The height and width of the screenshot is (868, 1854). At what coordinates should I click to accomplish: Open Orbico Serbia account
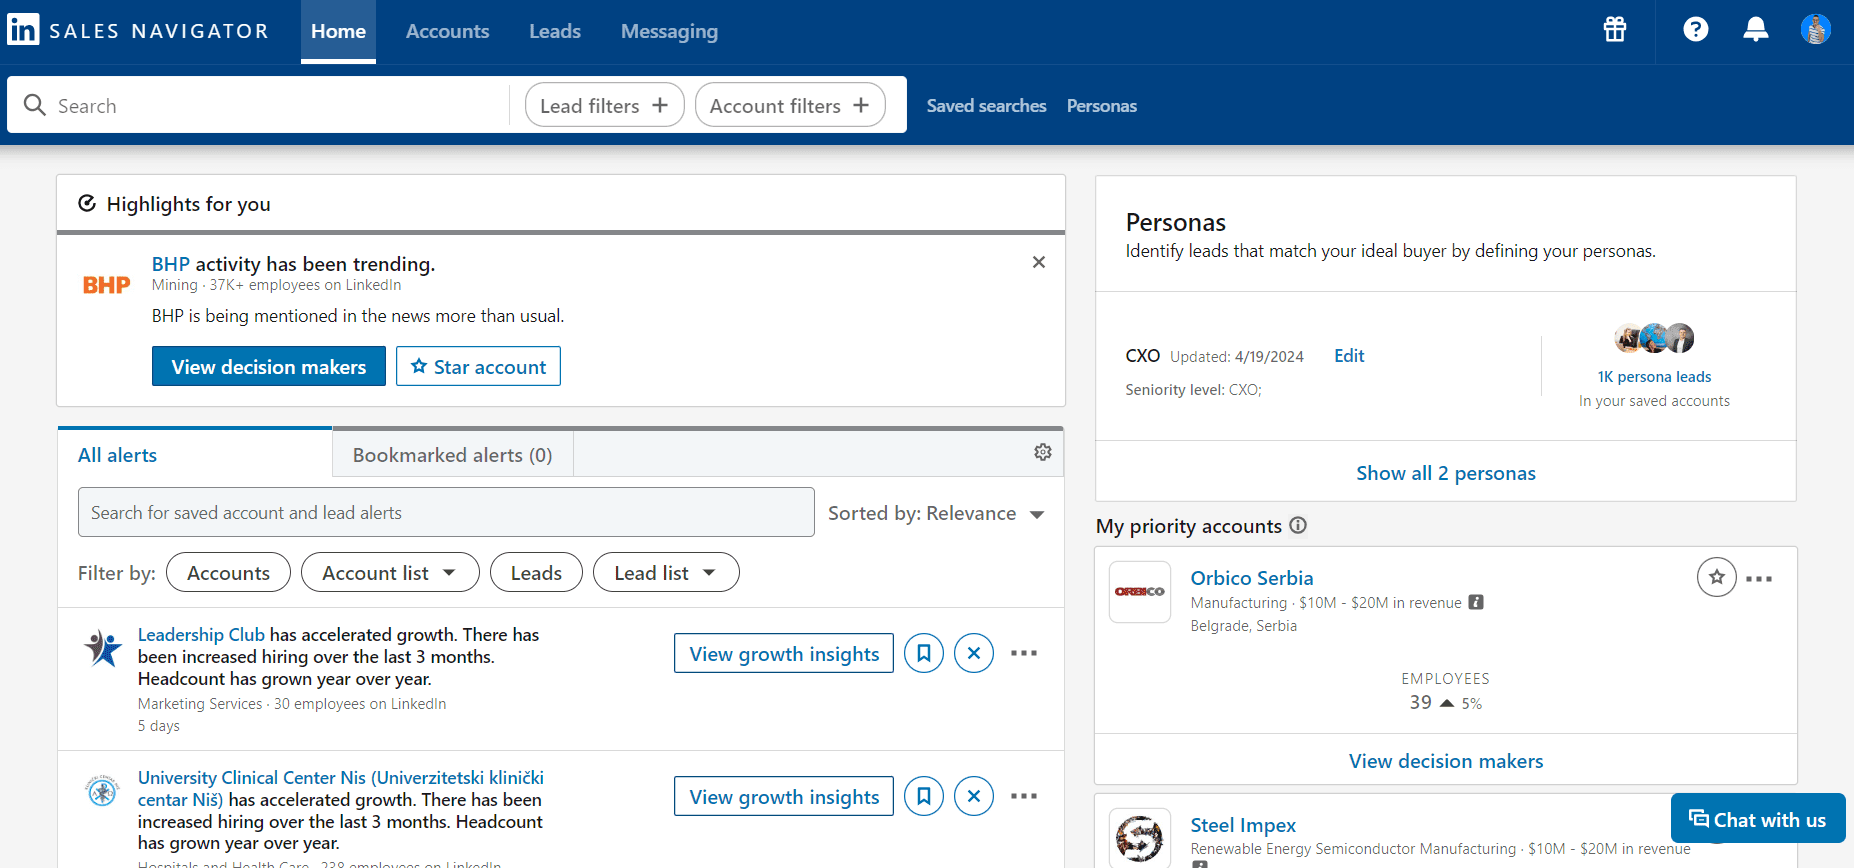(x=1252, y=578)
